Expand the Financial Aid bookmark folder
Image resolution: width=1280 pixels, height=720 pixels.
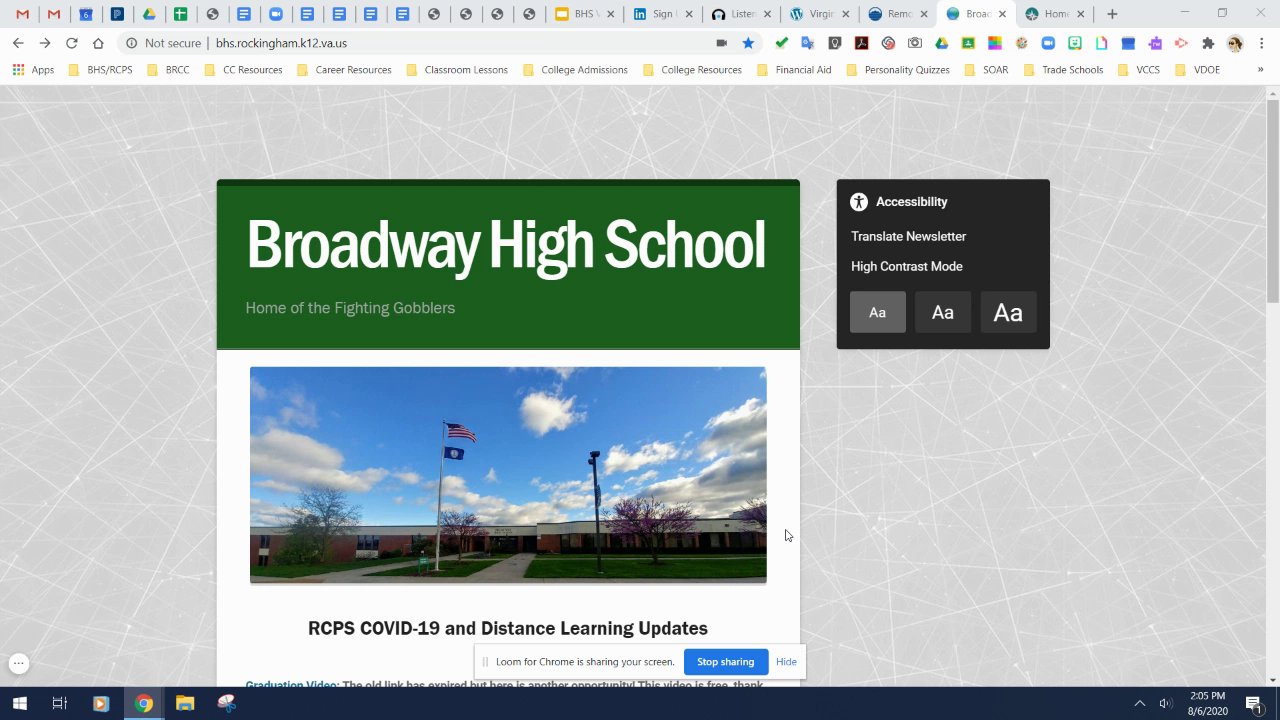click(x=794, y=70)
